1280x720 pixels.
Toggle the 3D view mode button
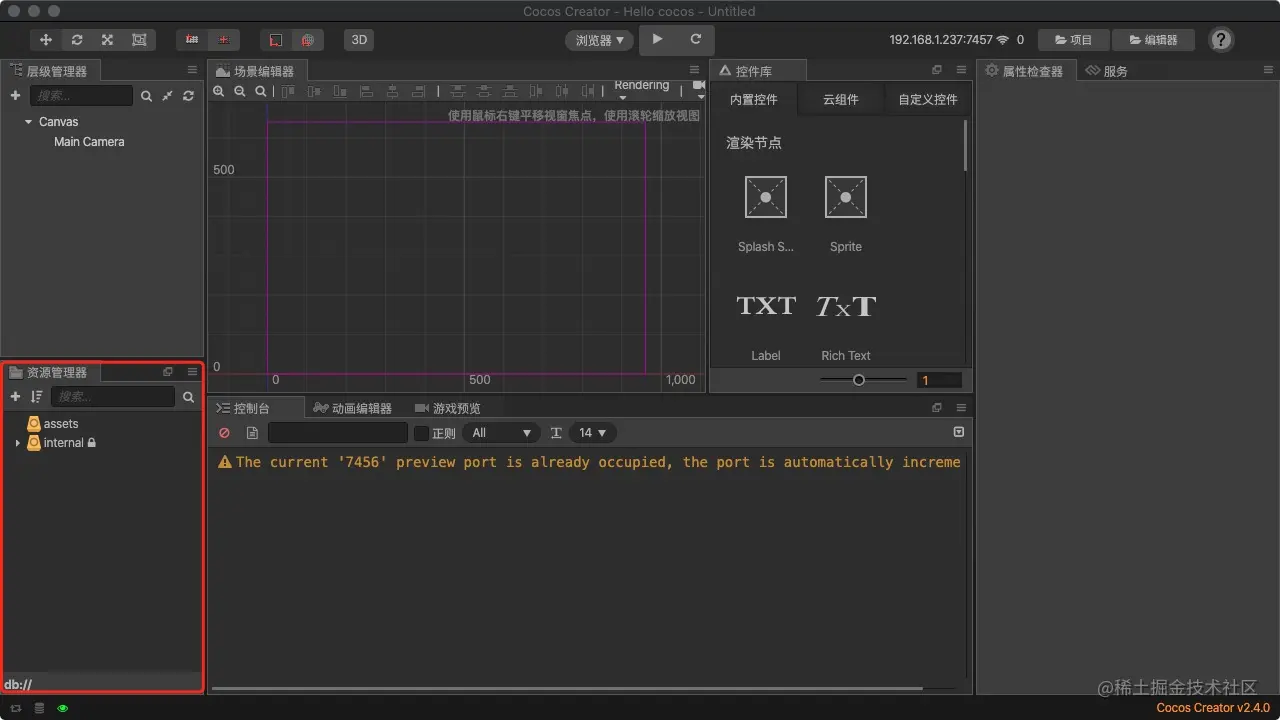coord(359,40)
